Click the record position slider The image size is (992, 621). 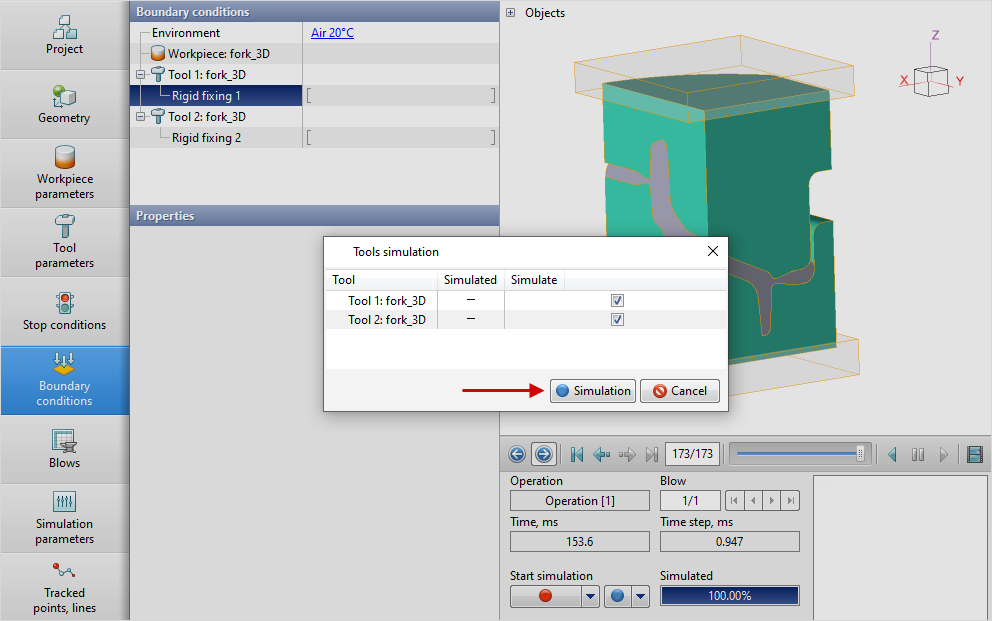tap(799, 454)
